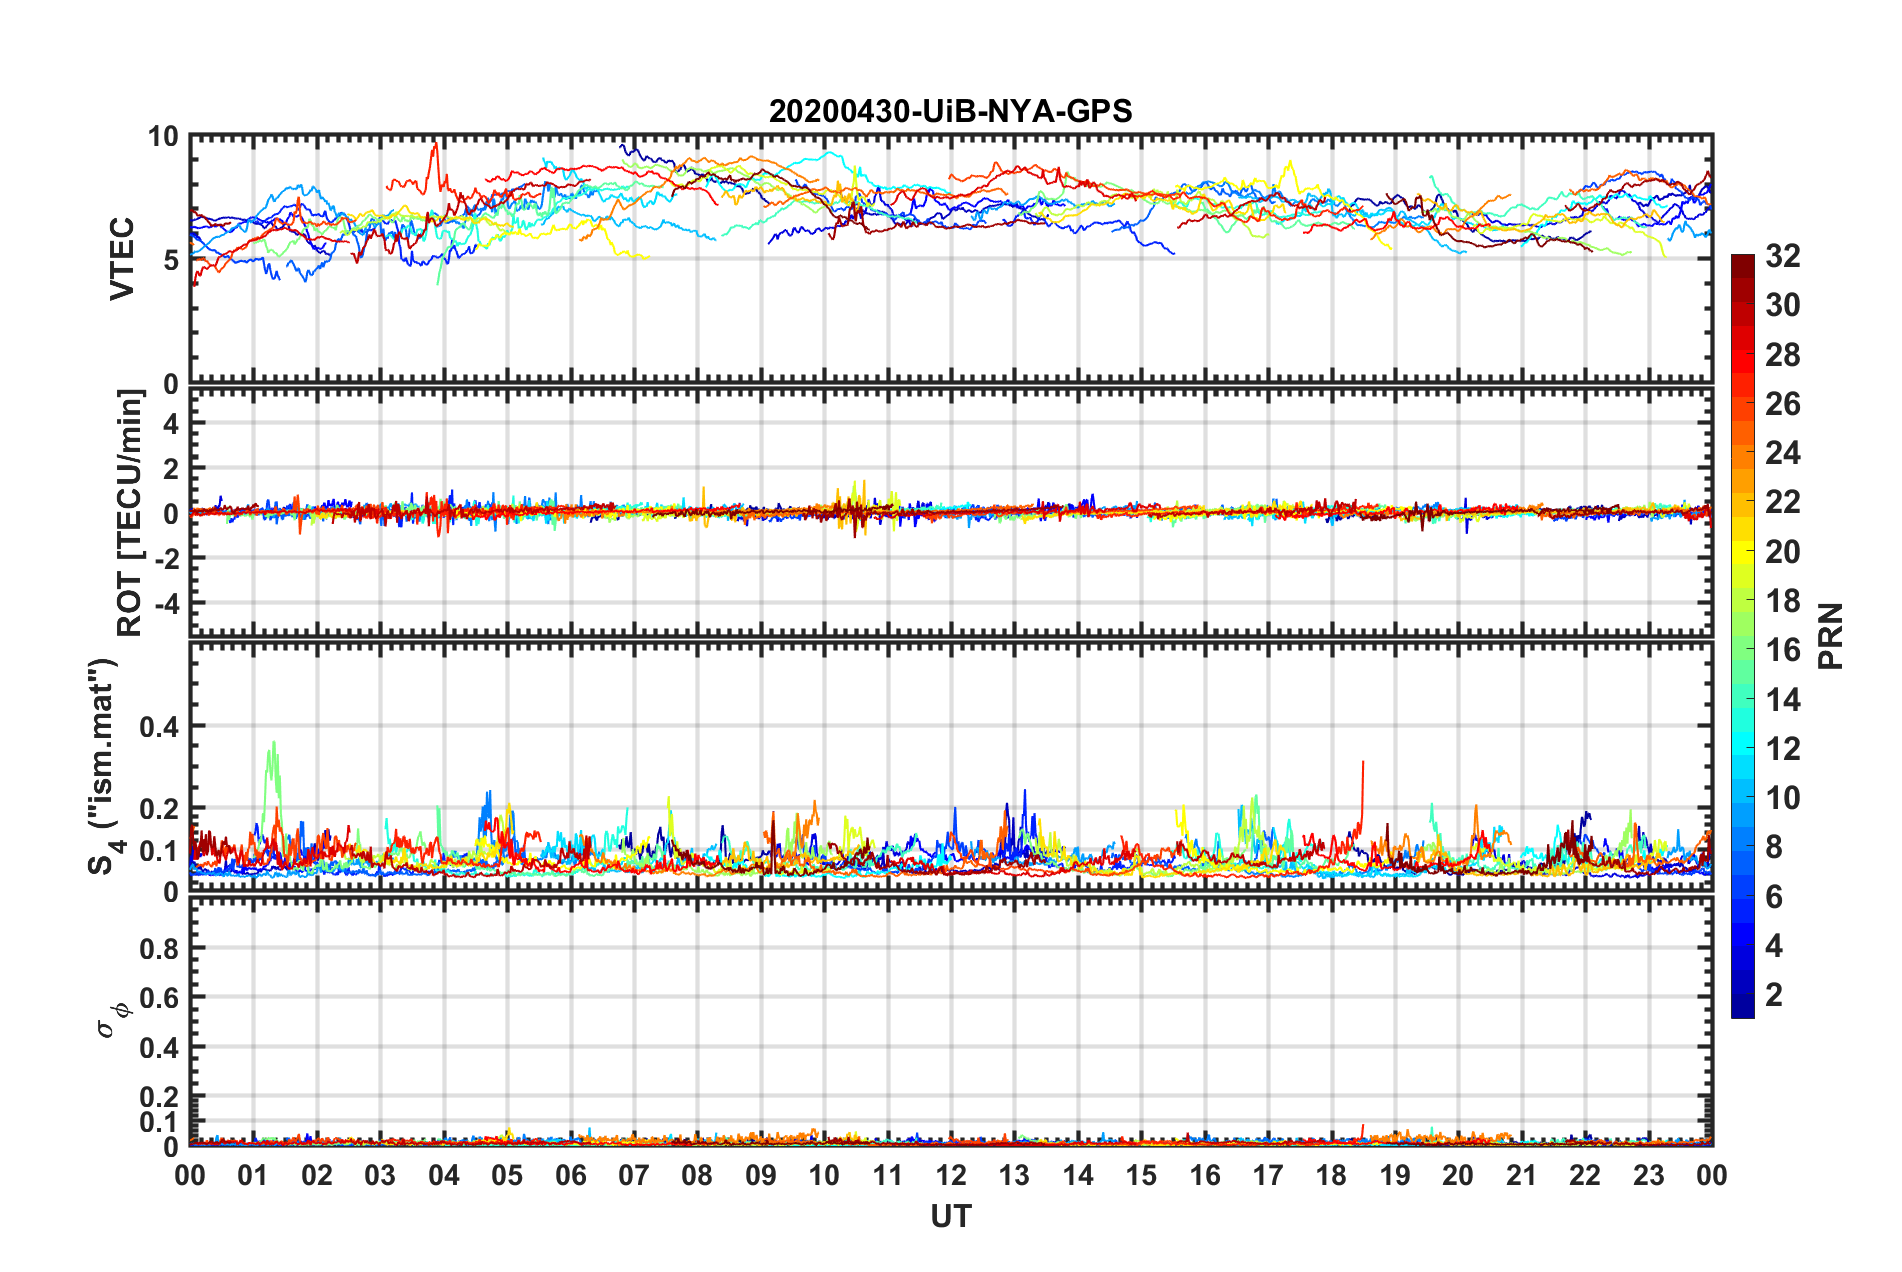Click colorbar tick label "20"
The height and width of the screenshot is (1272, 1902).
tap(1782, 552)
